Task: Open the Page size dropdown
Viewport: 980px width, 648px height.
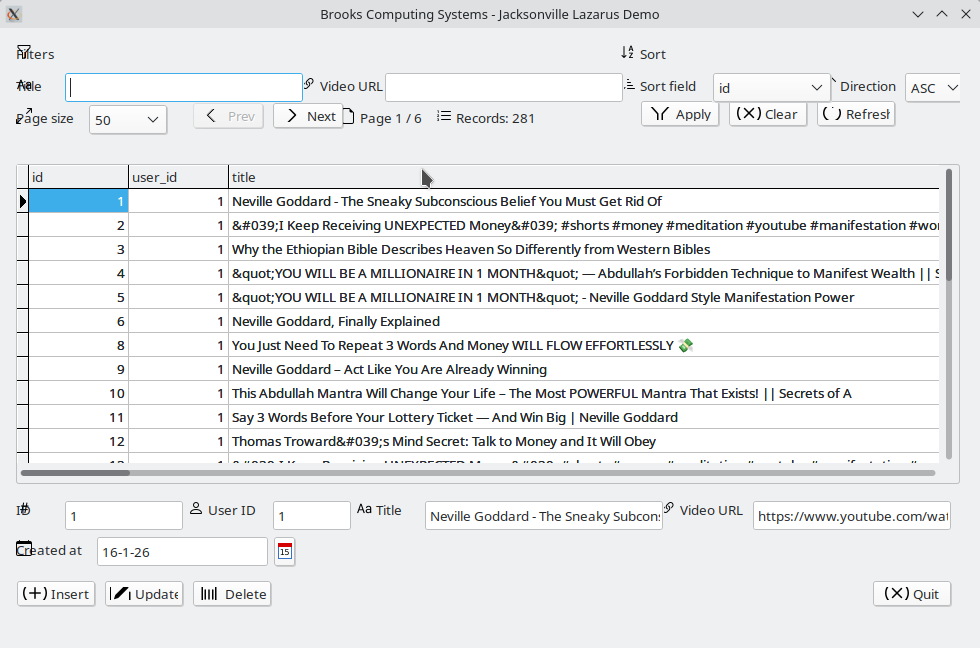Action: (x=128, y=120)
